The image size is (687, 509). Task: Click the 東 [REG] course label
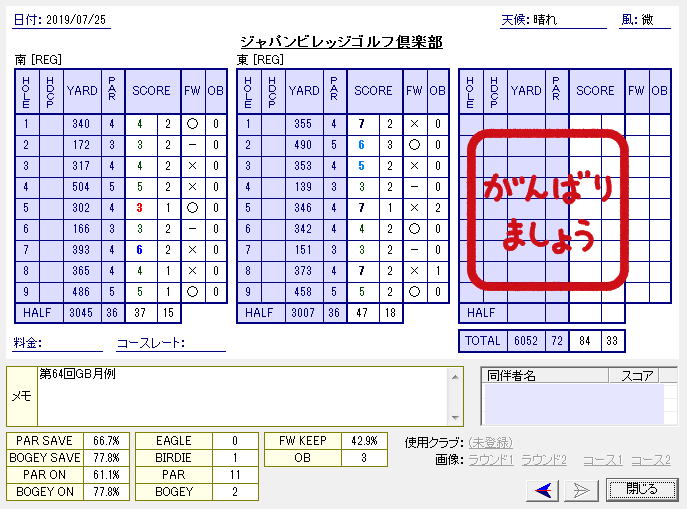coord(260,60)
